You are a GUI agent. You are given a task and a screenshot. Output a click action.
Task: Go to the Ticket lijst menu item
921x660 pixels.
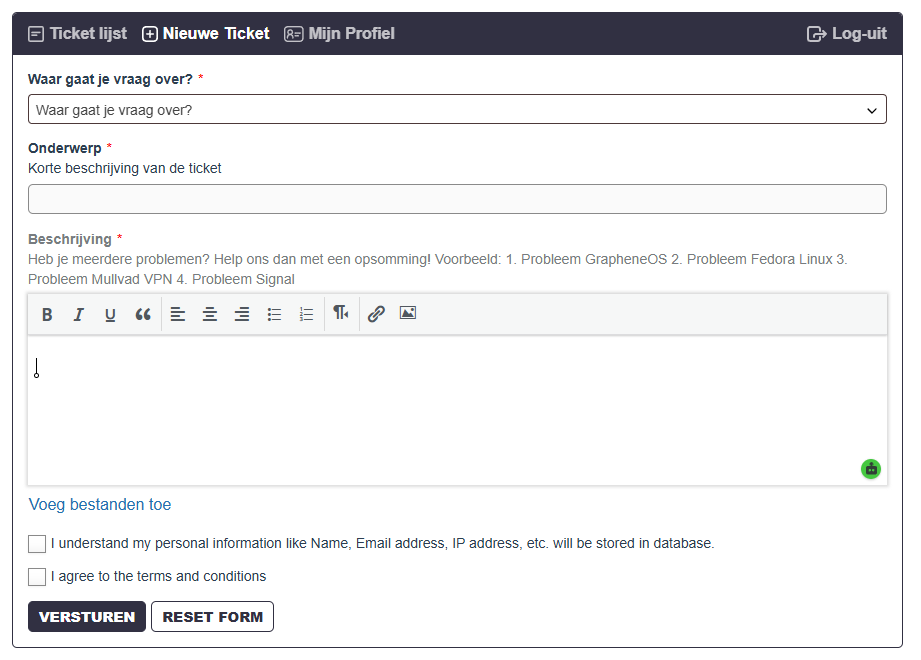click(x=78, y=34)
